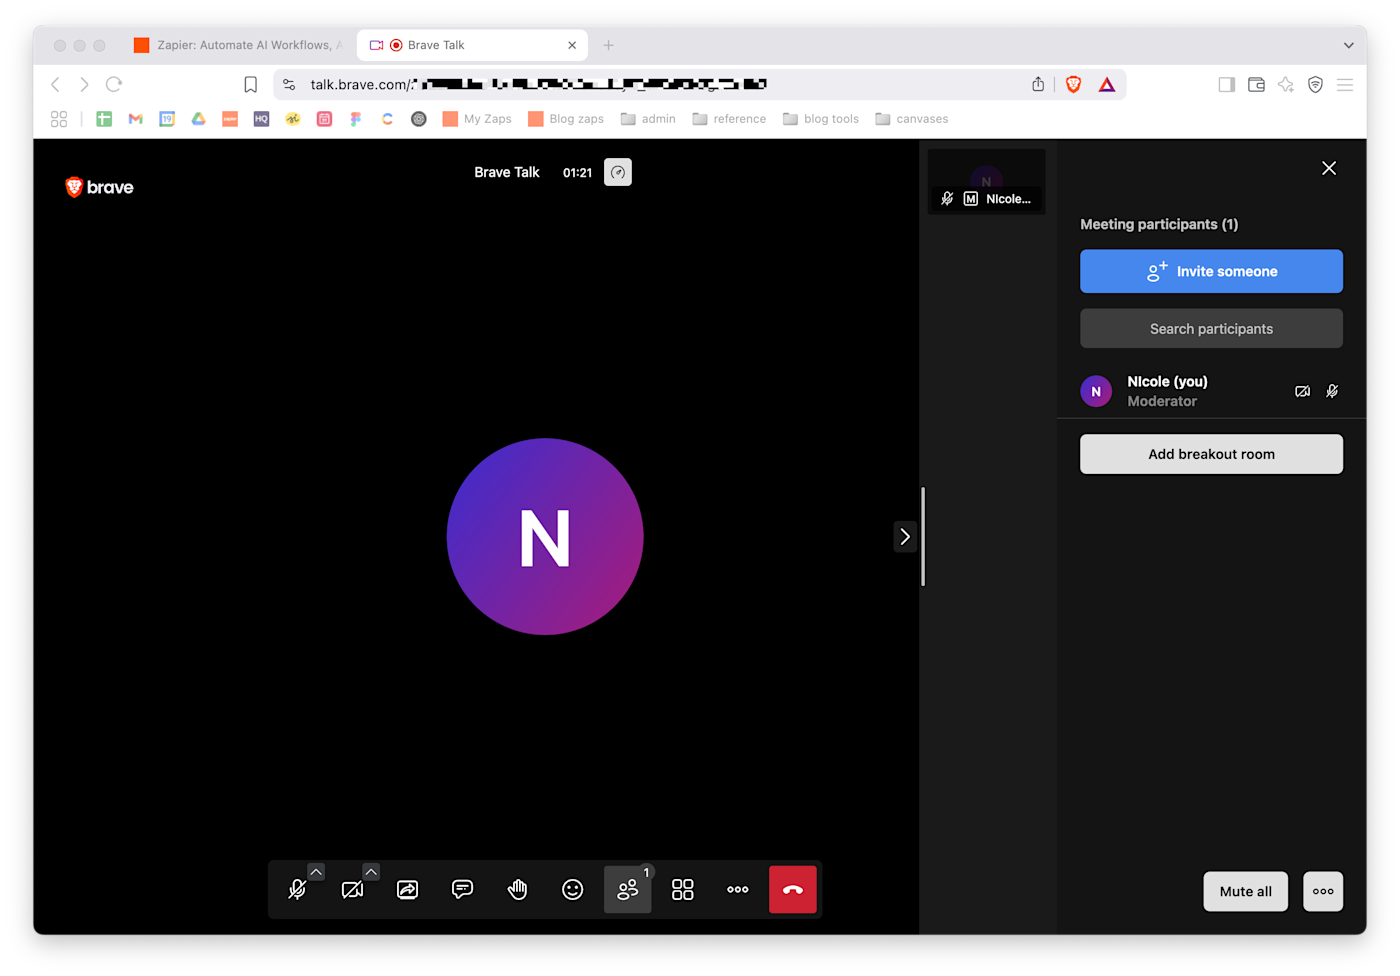
Task: Open the browser main menu
Action: [x=1345, y=85]
